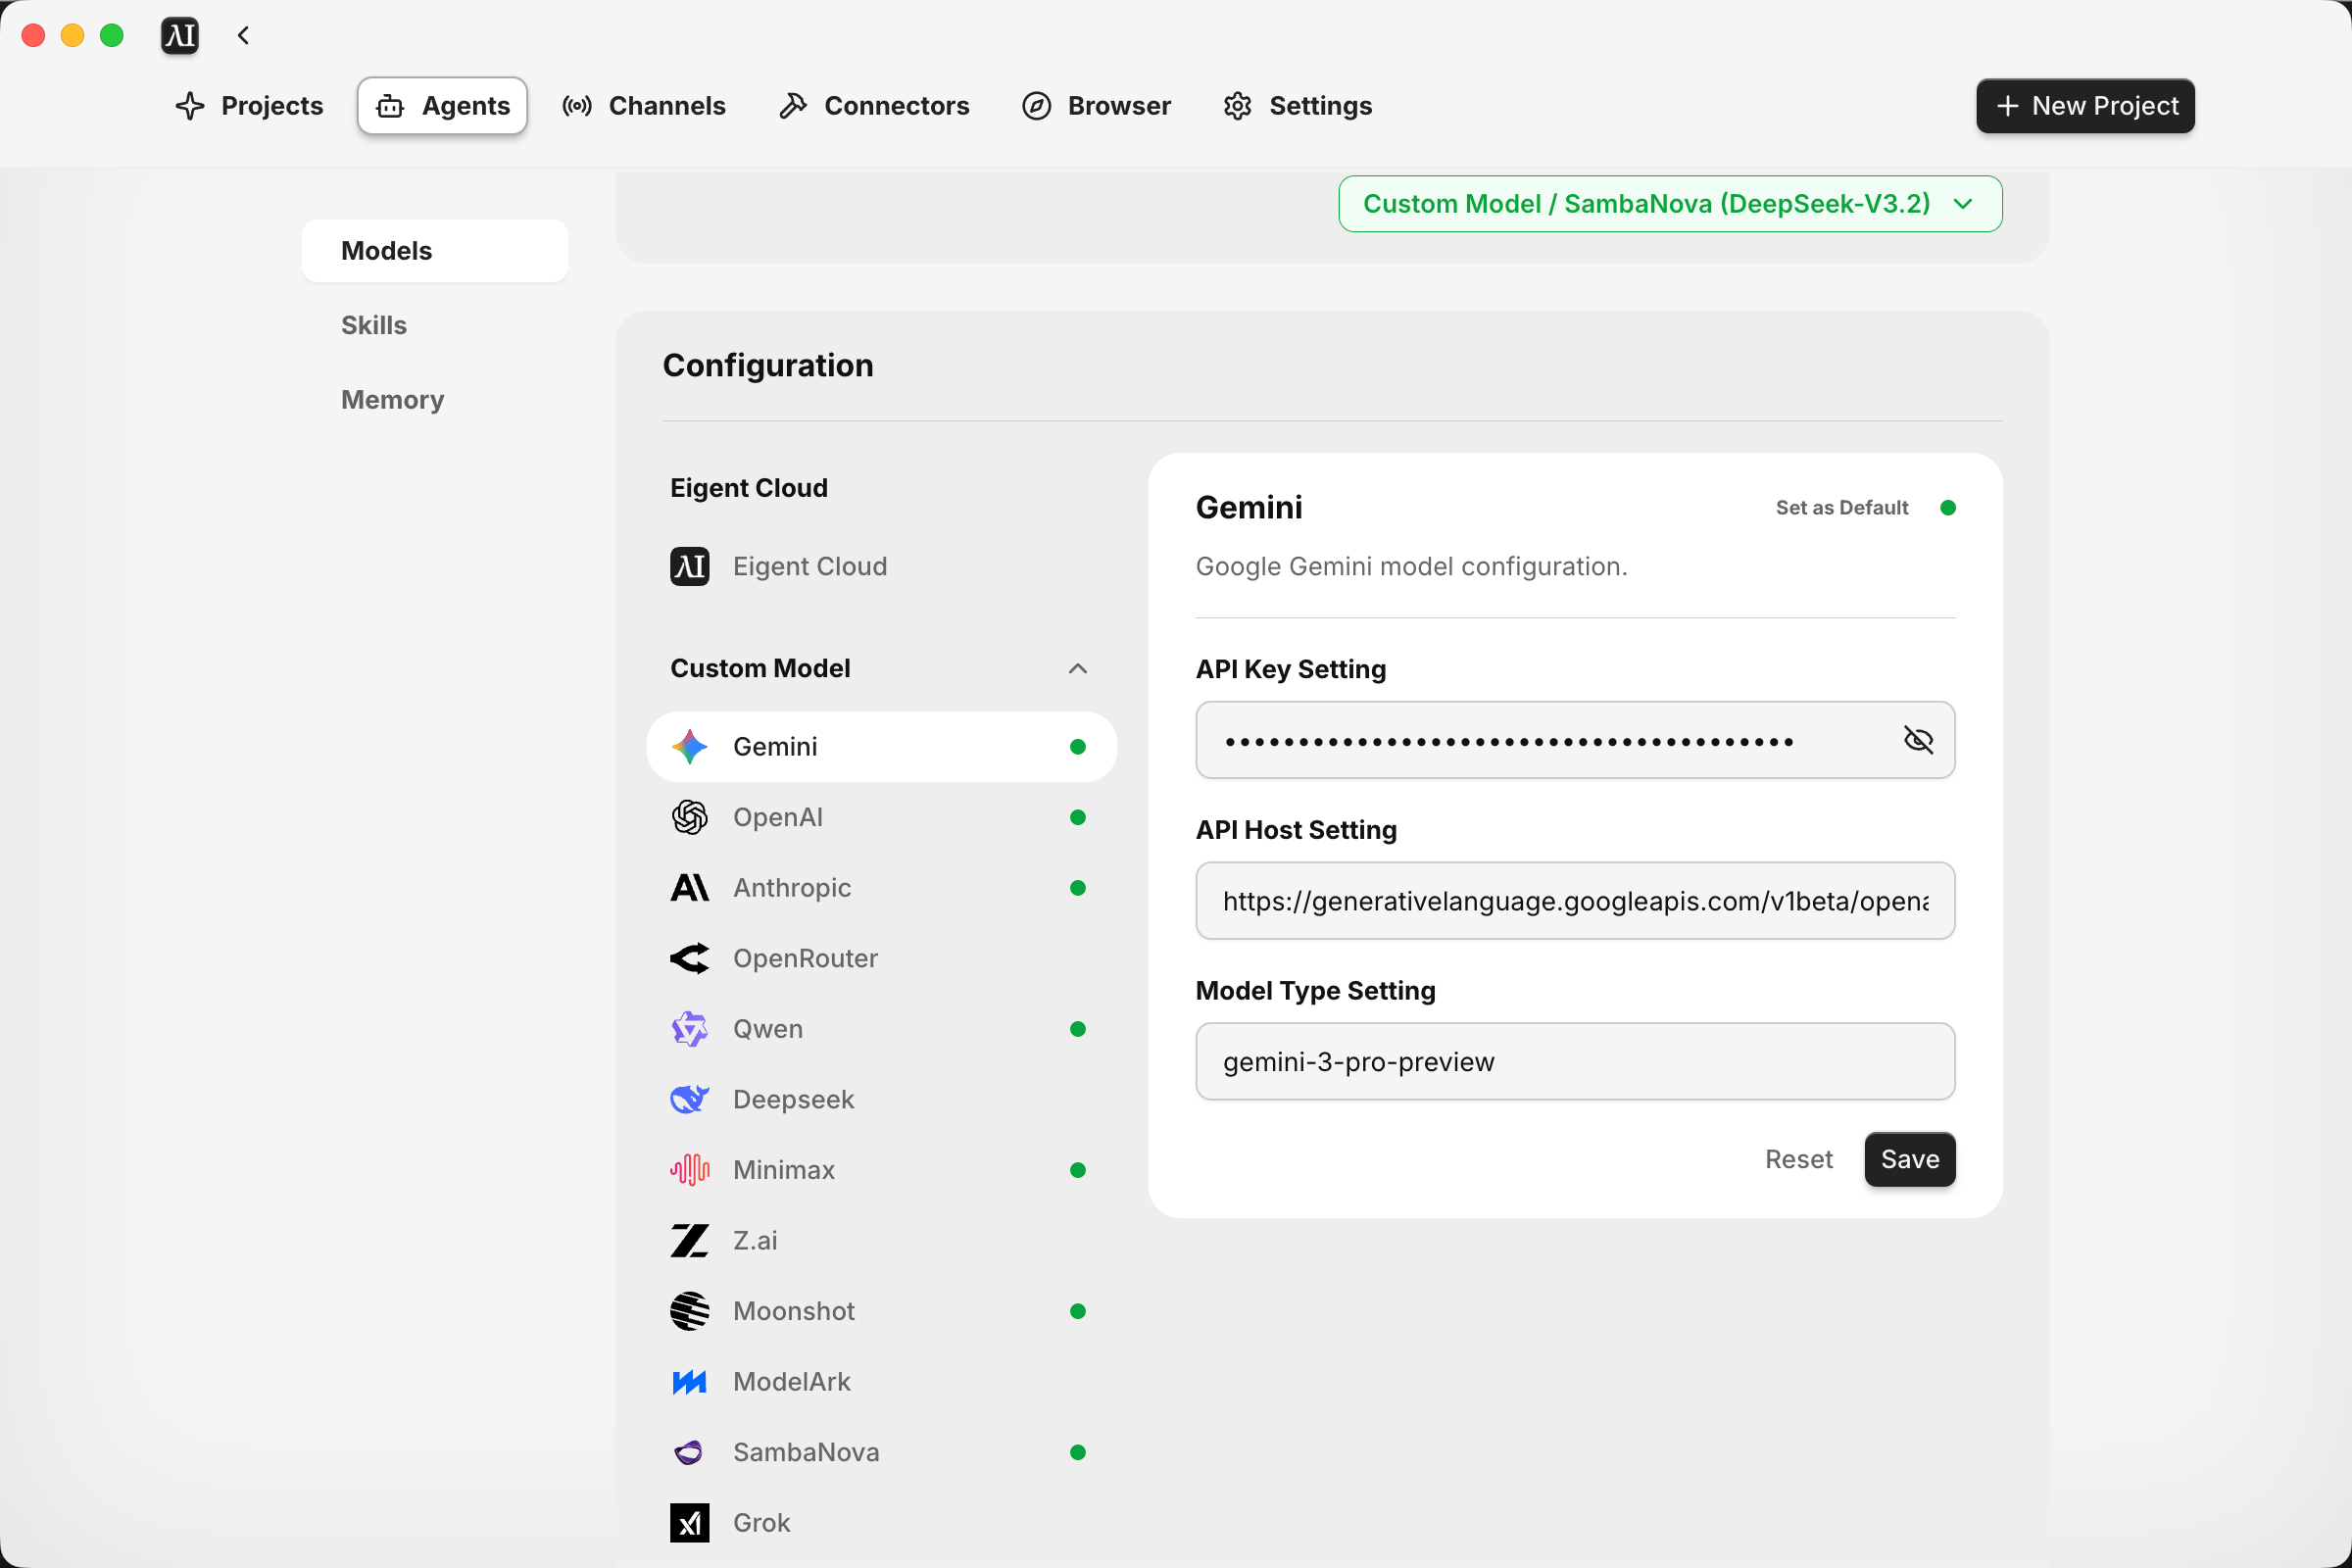Click the Settings gear icon
The height and width of the screenshot is (1568, 2352).
(1238, 106)
